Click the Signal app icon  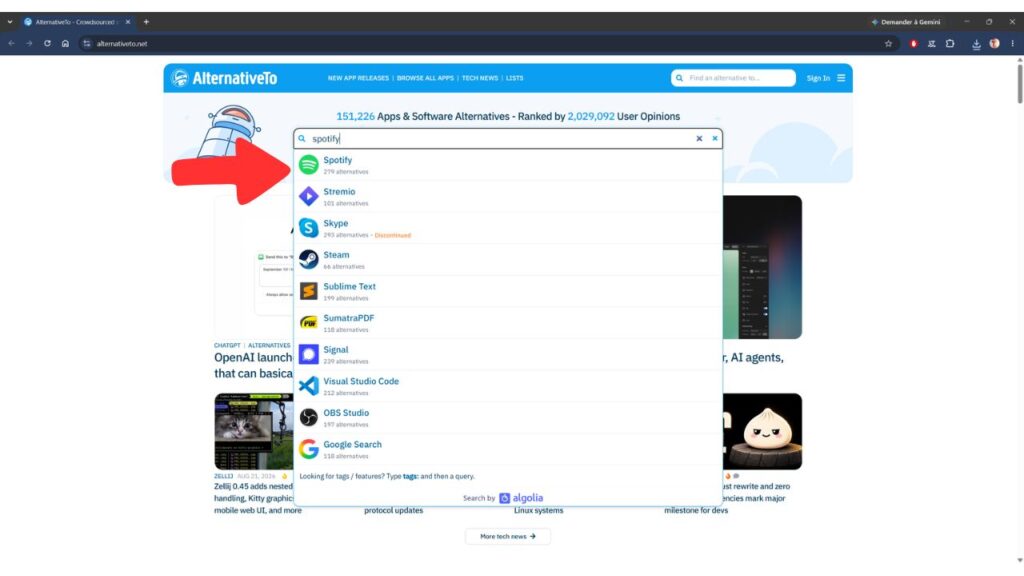[x=308, y=354]
